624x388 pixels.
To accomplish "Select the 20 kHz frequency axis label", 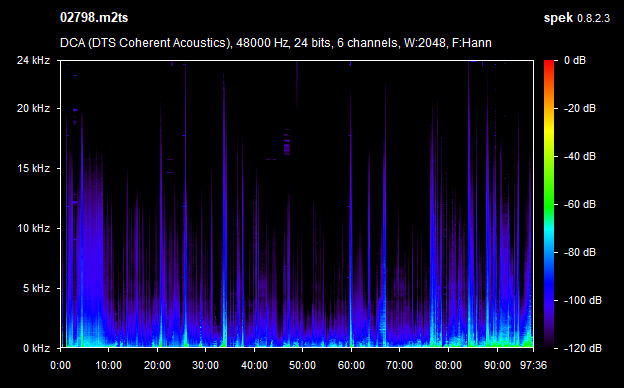I will coord(33,108).
